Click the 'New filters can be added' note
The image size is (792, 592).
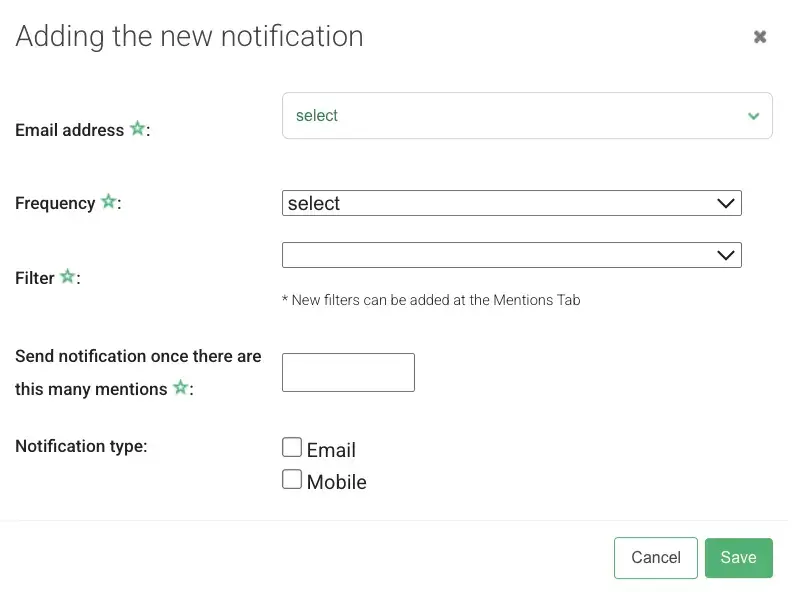tap(431, 300)
